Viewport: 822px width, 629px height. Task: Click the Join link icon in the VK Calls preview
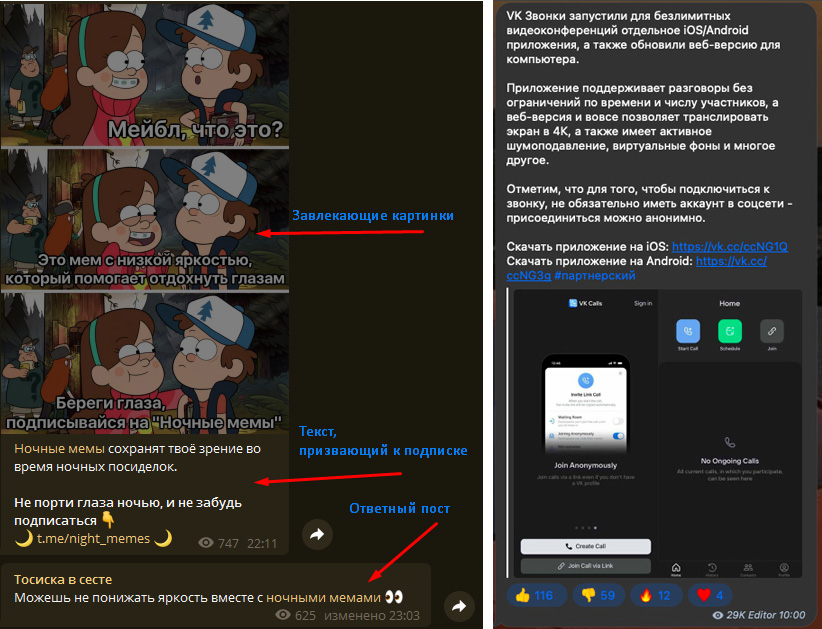(x=772, y=331)
